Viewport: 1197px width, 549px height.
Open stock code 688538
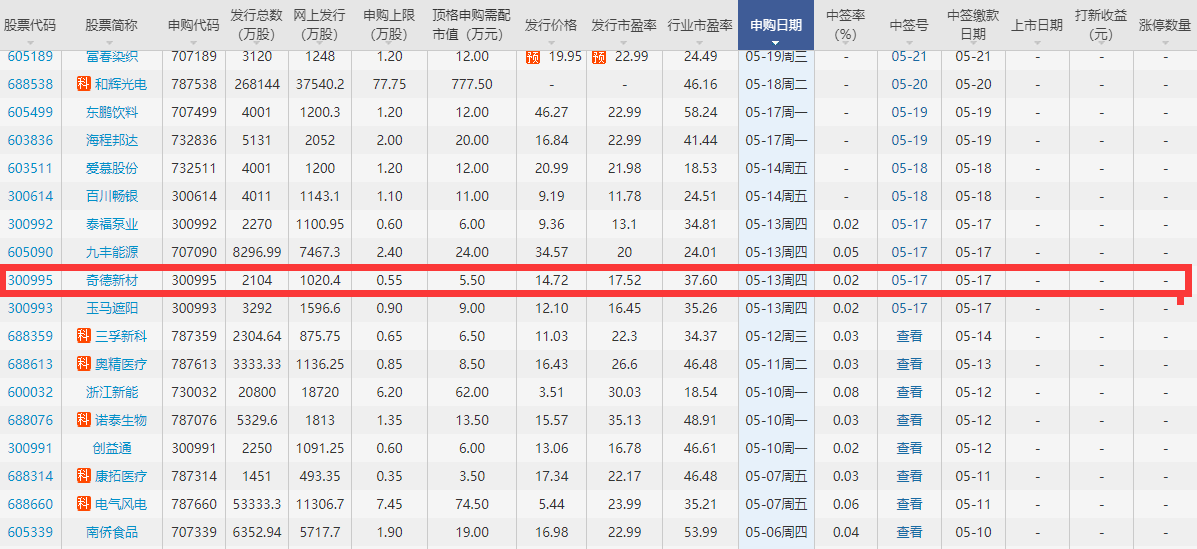(30, 84)
